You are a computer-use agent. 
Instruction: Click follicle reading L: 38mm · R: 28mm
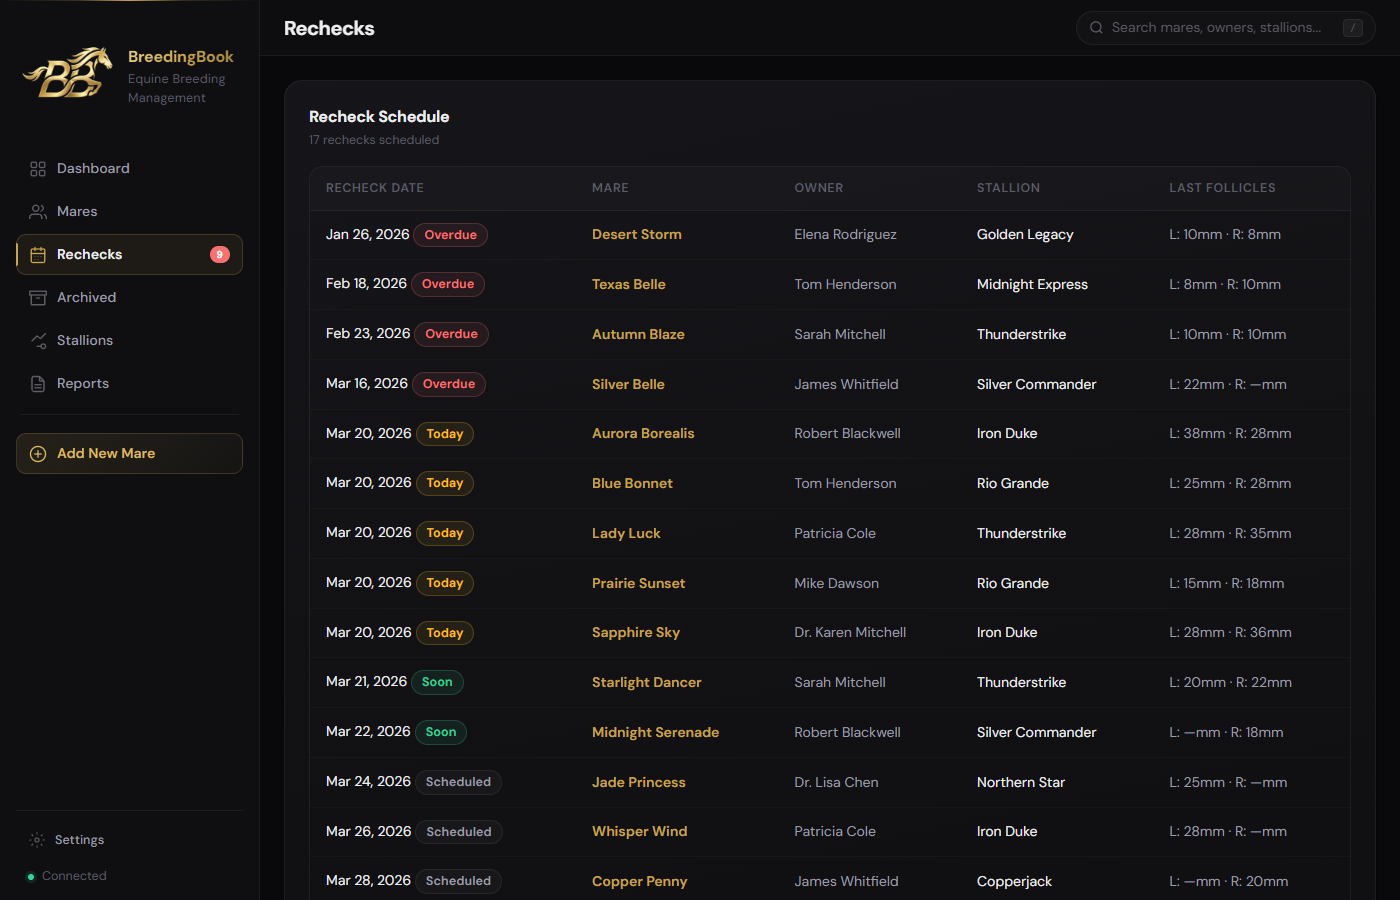coord(1231,434)
